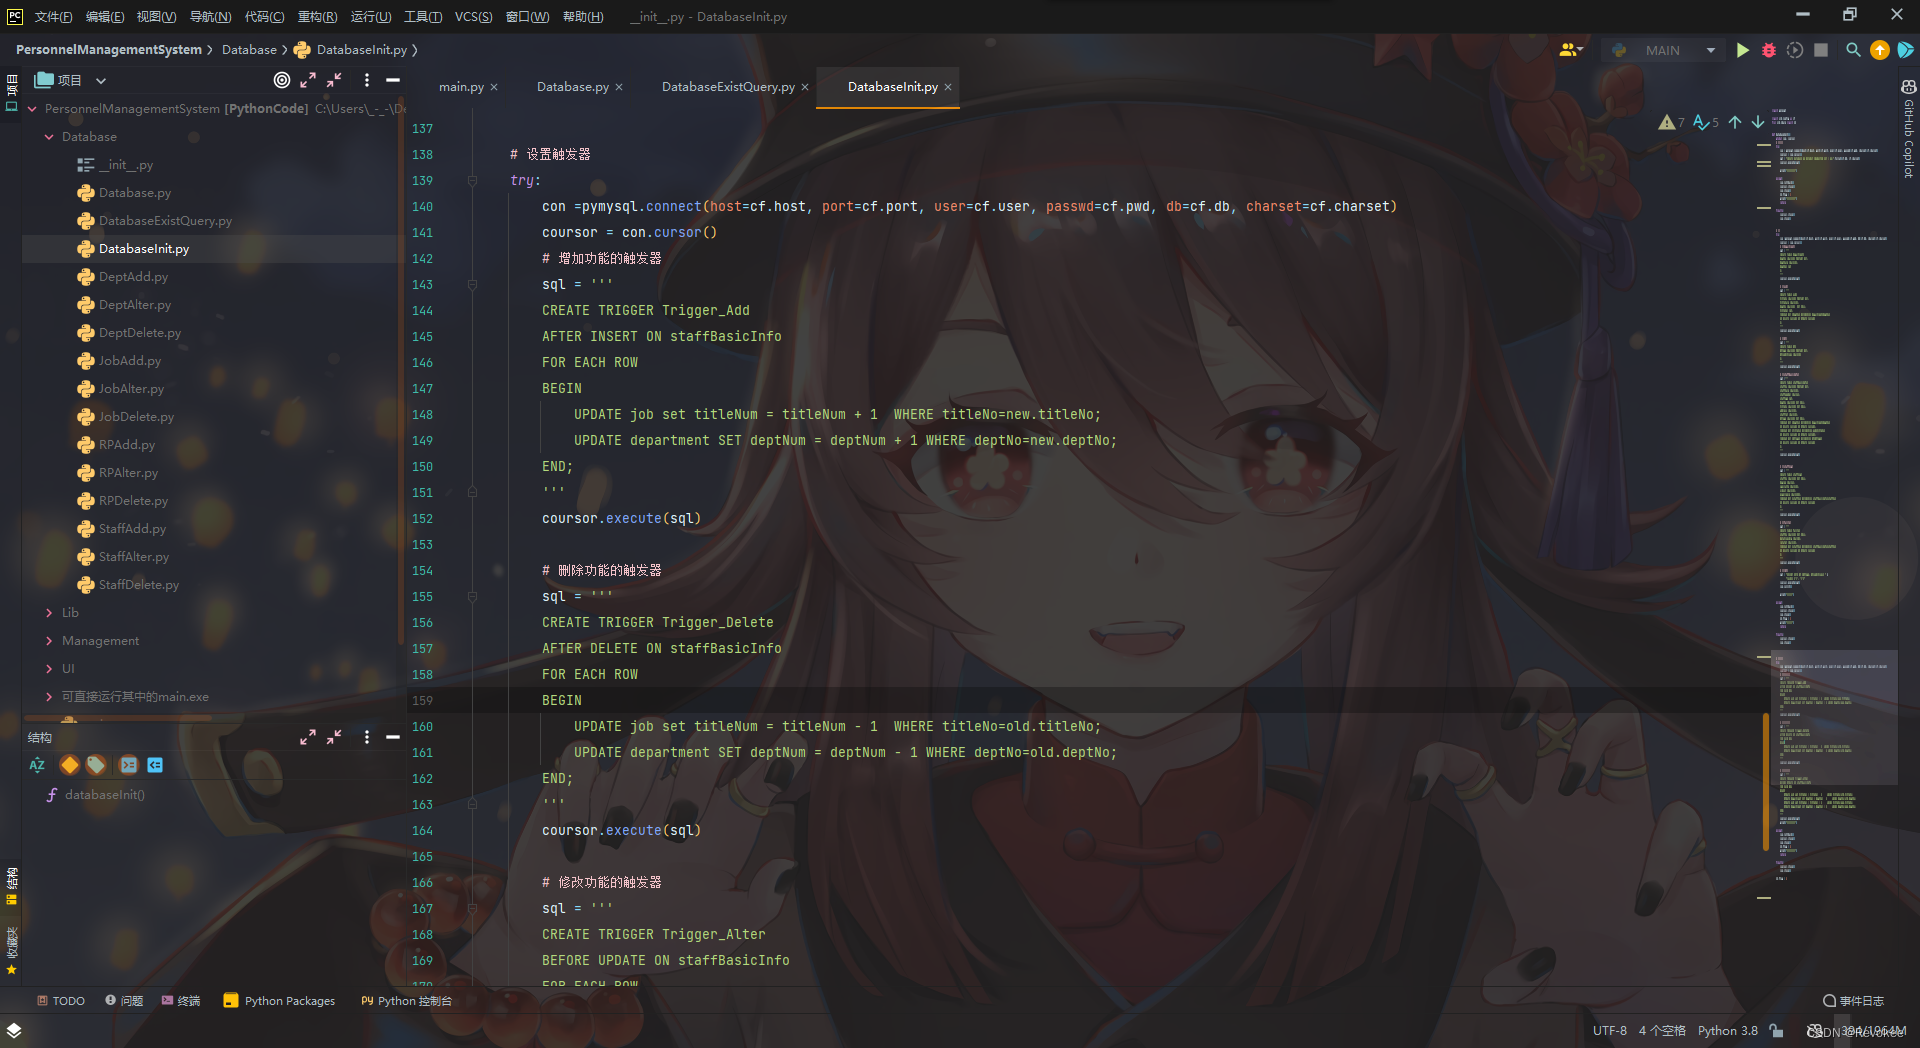Start debugging with the red bug icon
Image resolution: width=1920 pixels, height=1048 pixels.
tap(1769, 50)
